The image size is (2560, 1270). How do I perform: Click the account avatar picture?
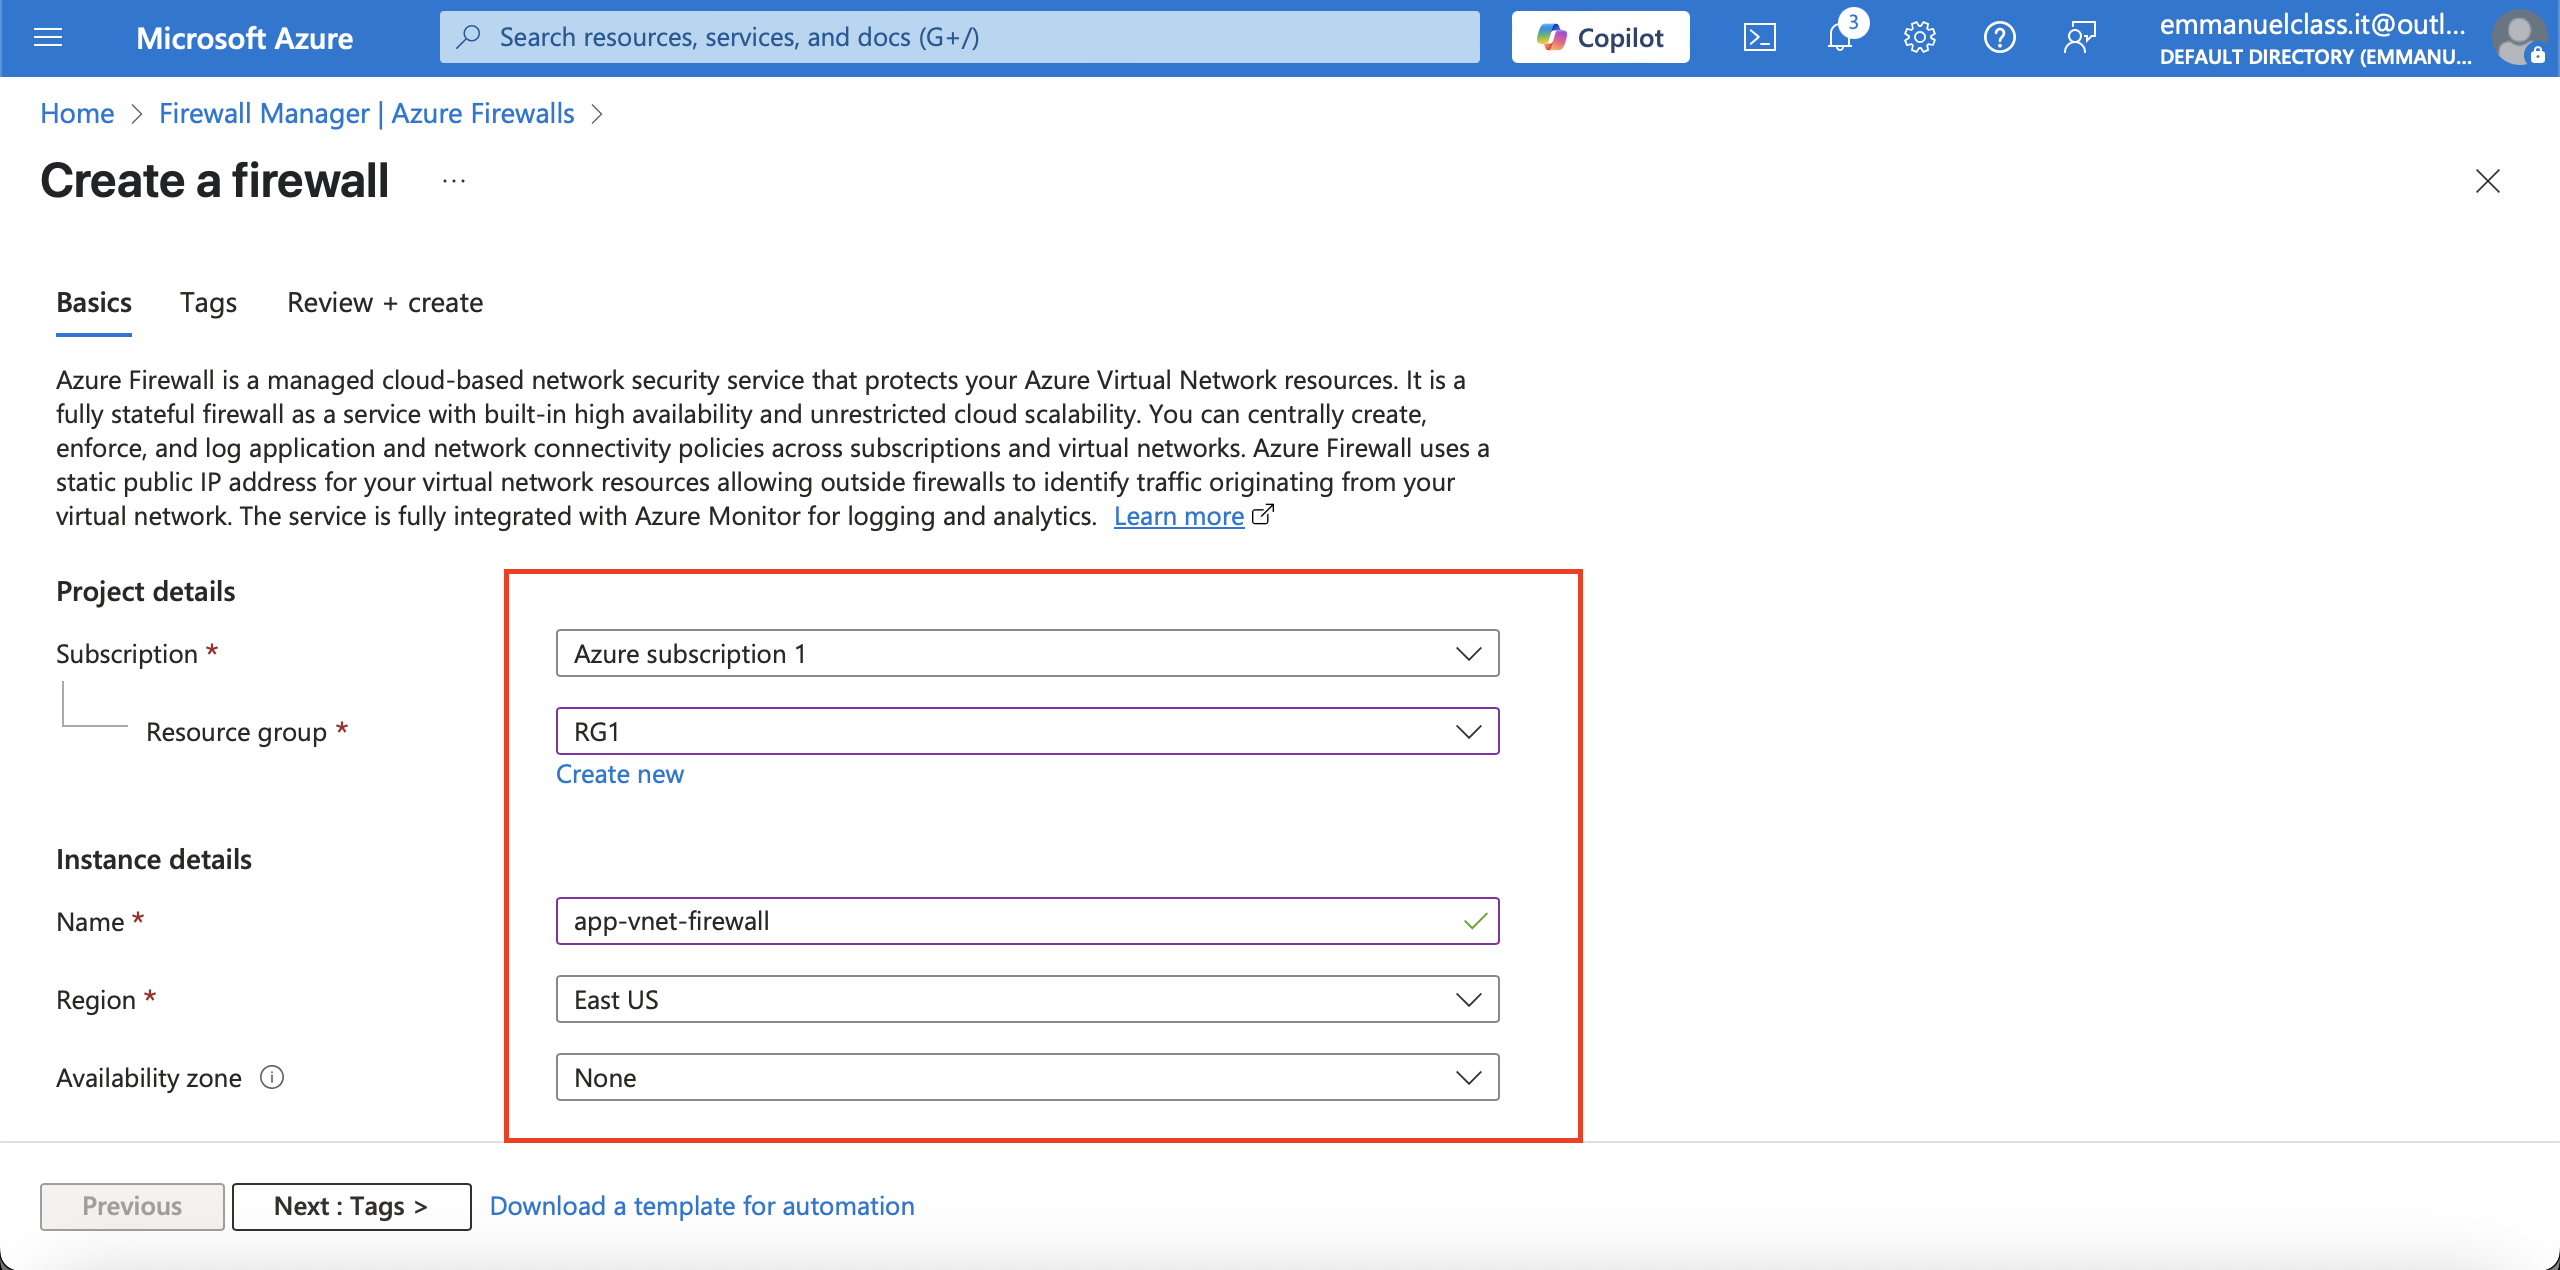coord(2520,38)
